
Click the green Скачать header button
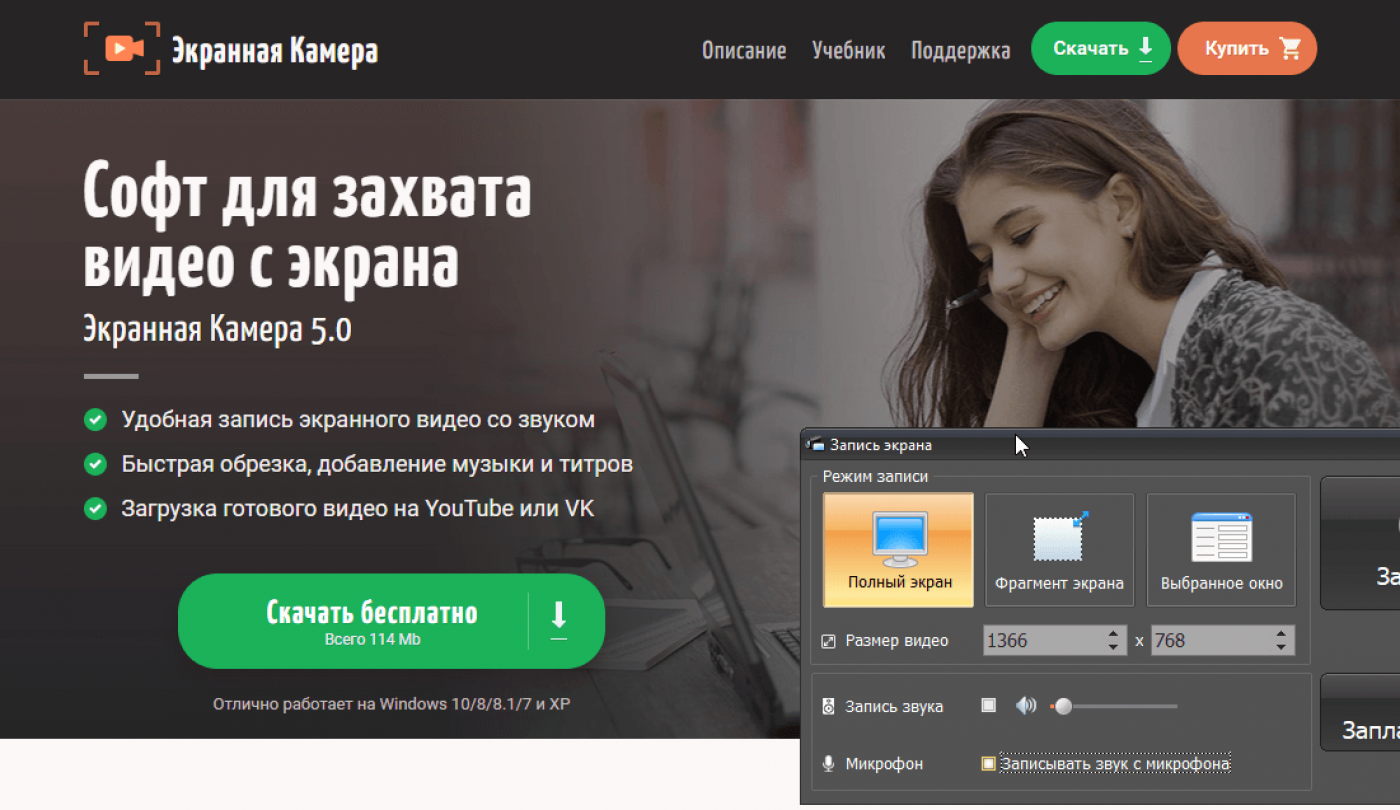(1101, 48)
